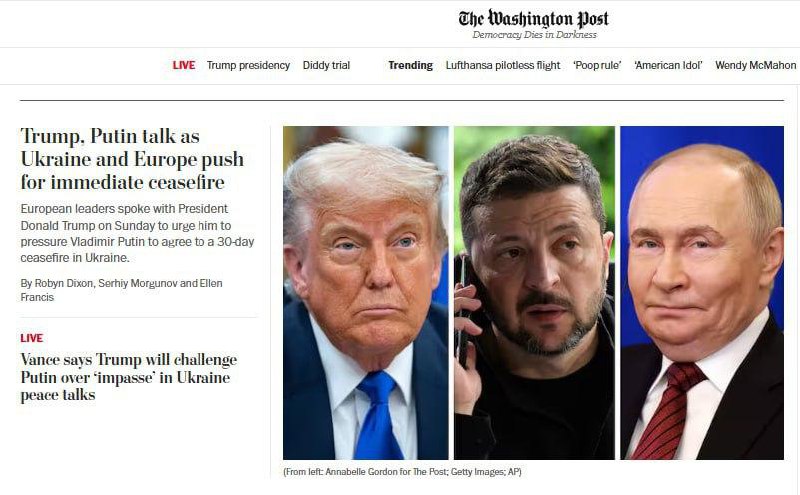Open author Ellen Francis's page
This screenshot has width=800, height=495.
click(121, 290)
